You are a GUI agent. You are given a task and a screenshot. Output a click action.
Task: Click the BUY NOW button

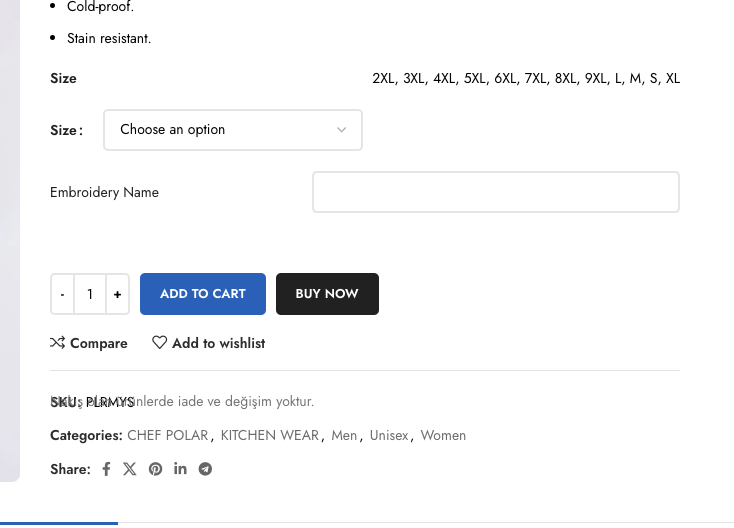[327, 294]
